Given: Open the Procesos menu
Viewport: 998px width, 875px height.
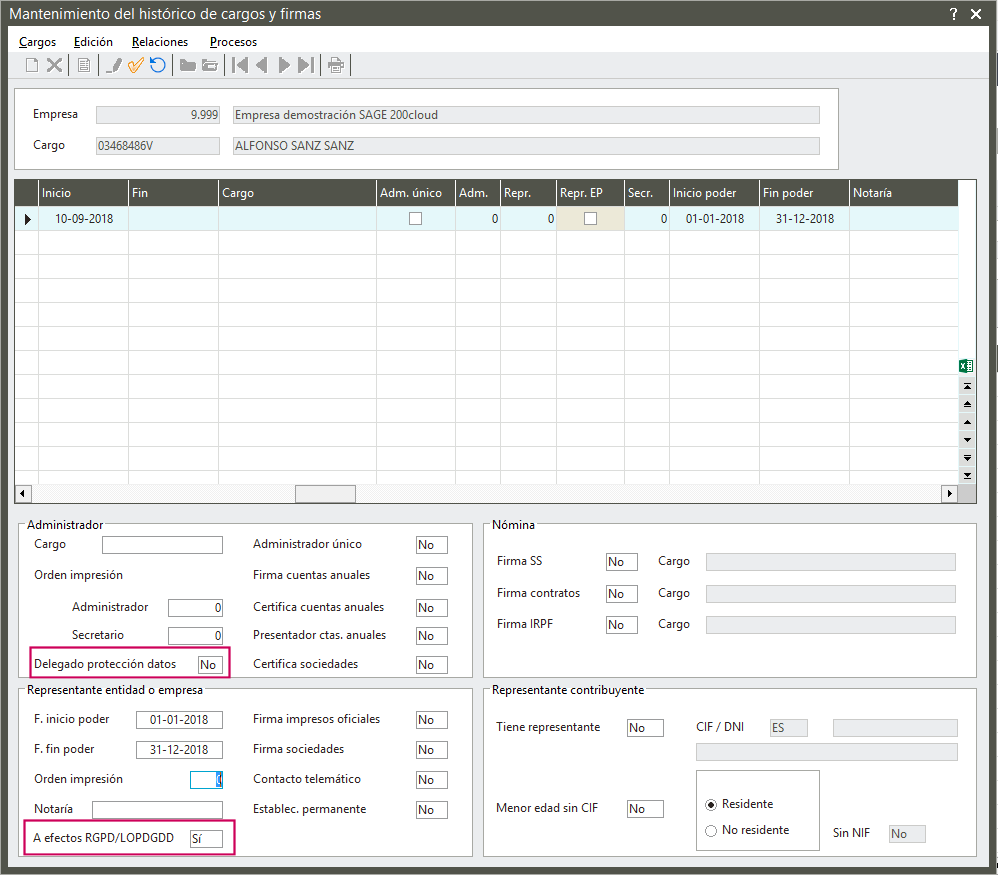Looking at the screenshot, I should 233,42.
